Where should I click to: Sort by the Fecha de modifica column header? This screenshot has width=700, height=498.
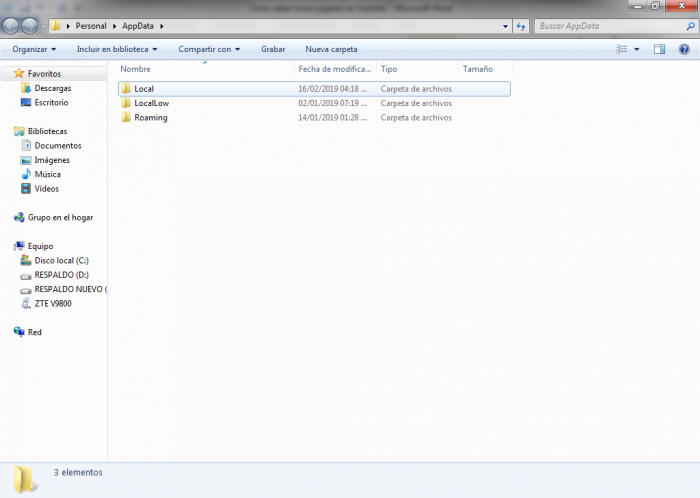(x=335, y=69)
